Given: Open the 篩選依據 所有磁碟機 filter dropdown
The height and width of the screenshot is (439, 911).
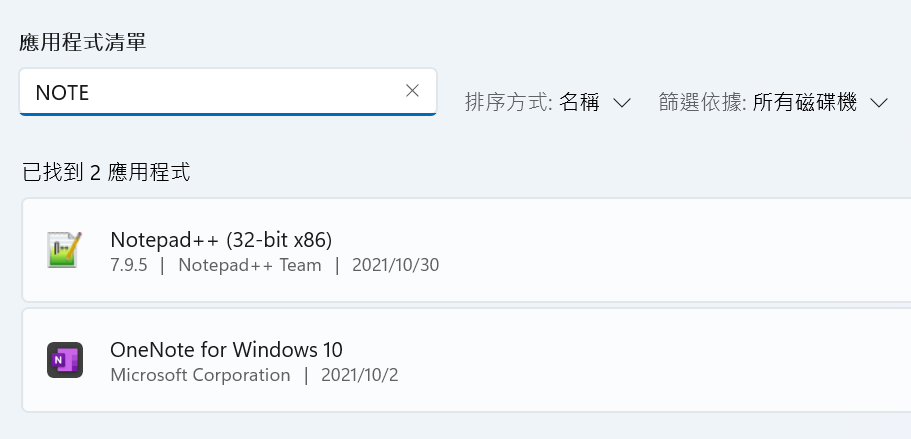Looking at the screenshot, I should (x=773, y=103).
